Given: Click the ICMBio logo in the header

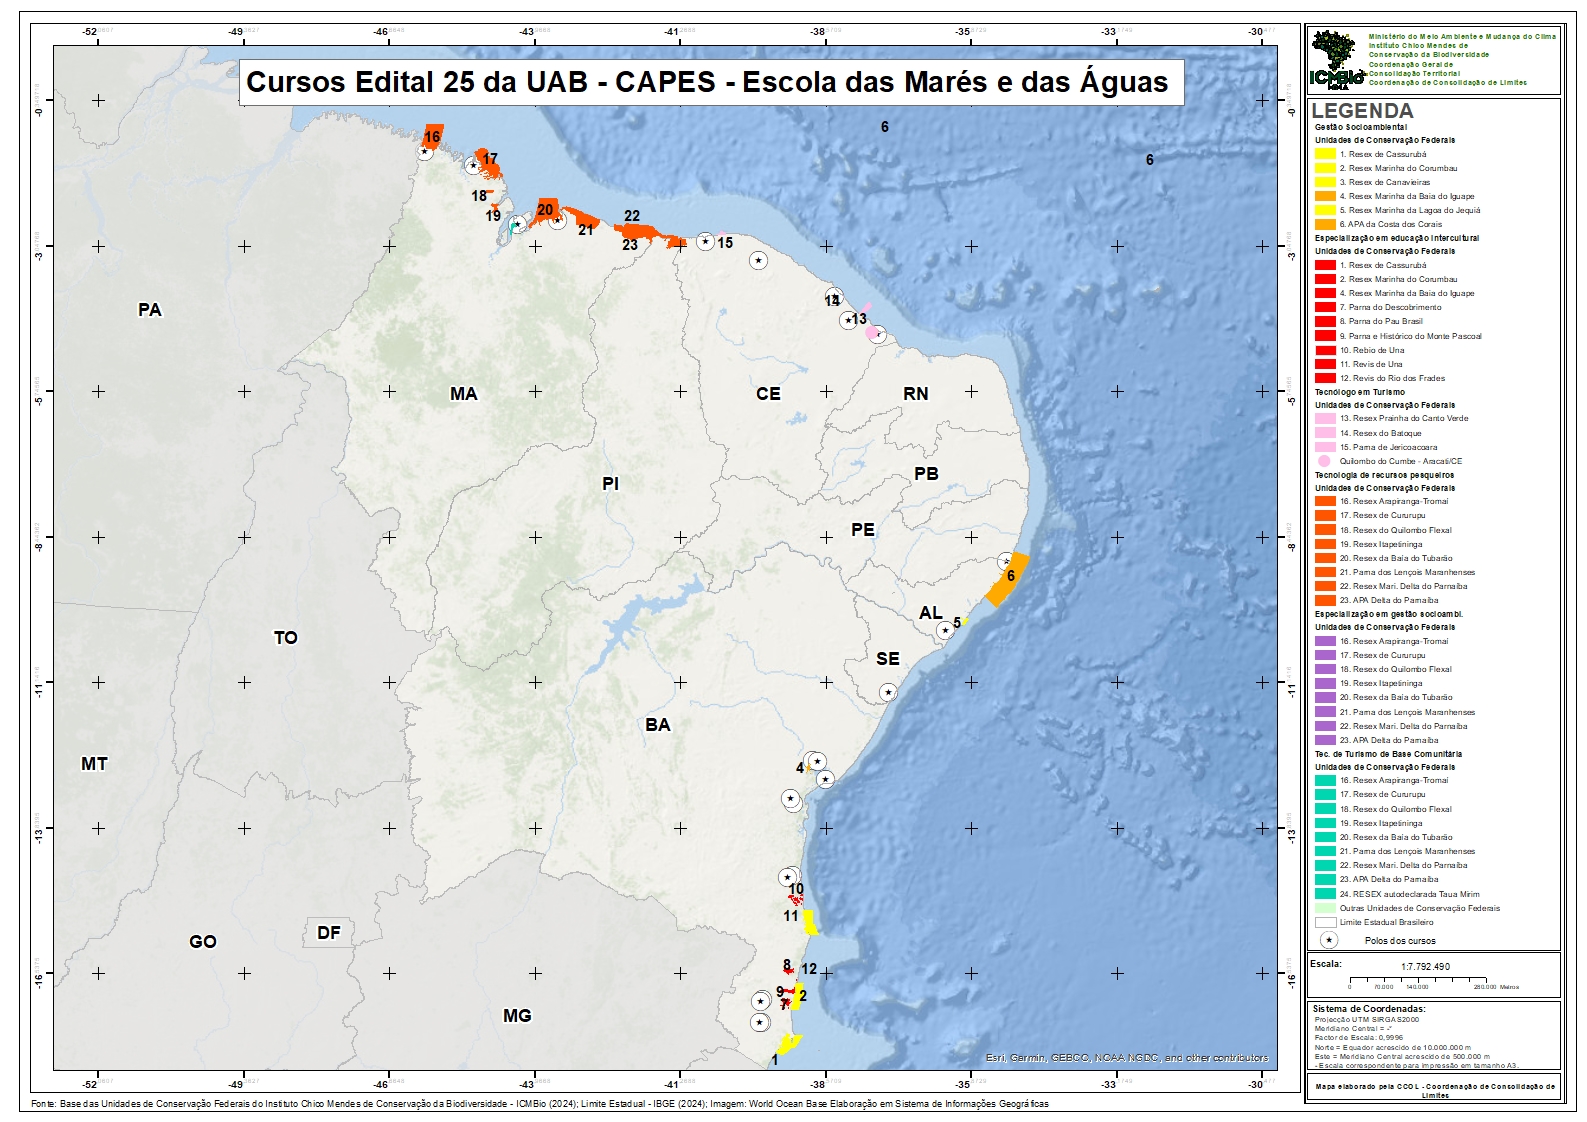Looking at the screenshot, I should pyautogui.click(x=1337, y=60).
